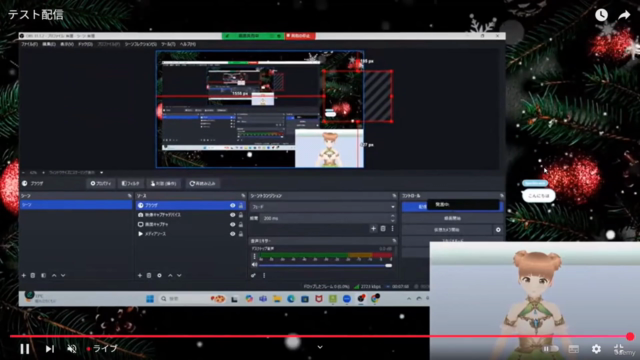Screen dimensions: 640x360
Task: Move scene down arrow
Action: pyautogui.click(x=63, y=276)
